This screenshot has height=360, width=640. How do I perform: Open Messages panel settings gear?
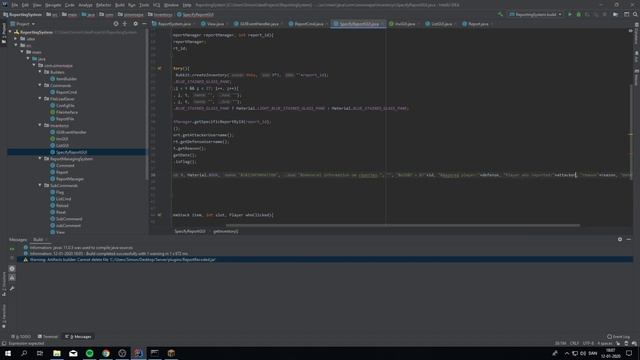click(620, 240)
